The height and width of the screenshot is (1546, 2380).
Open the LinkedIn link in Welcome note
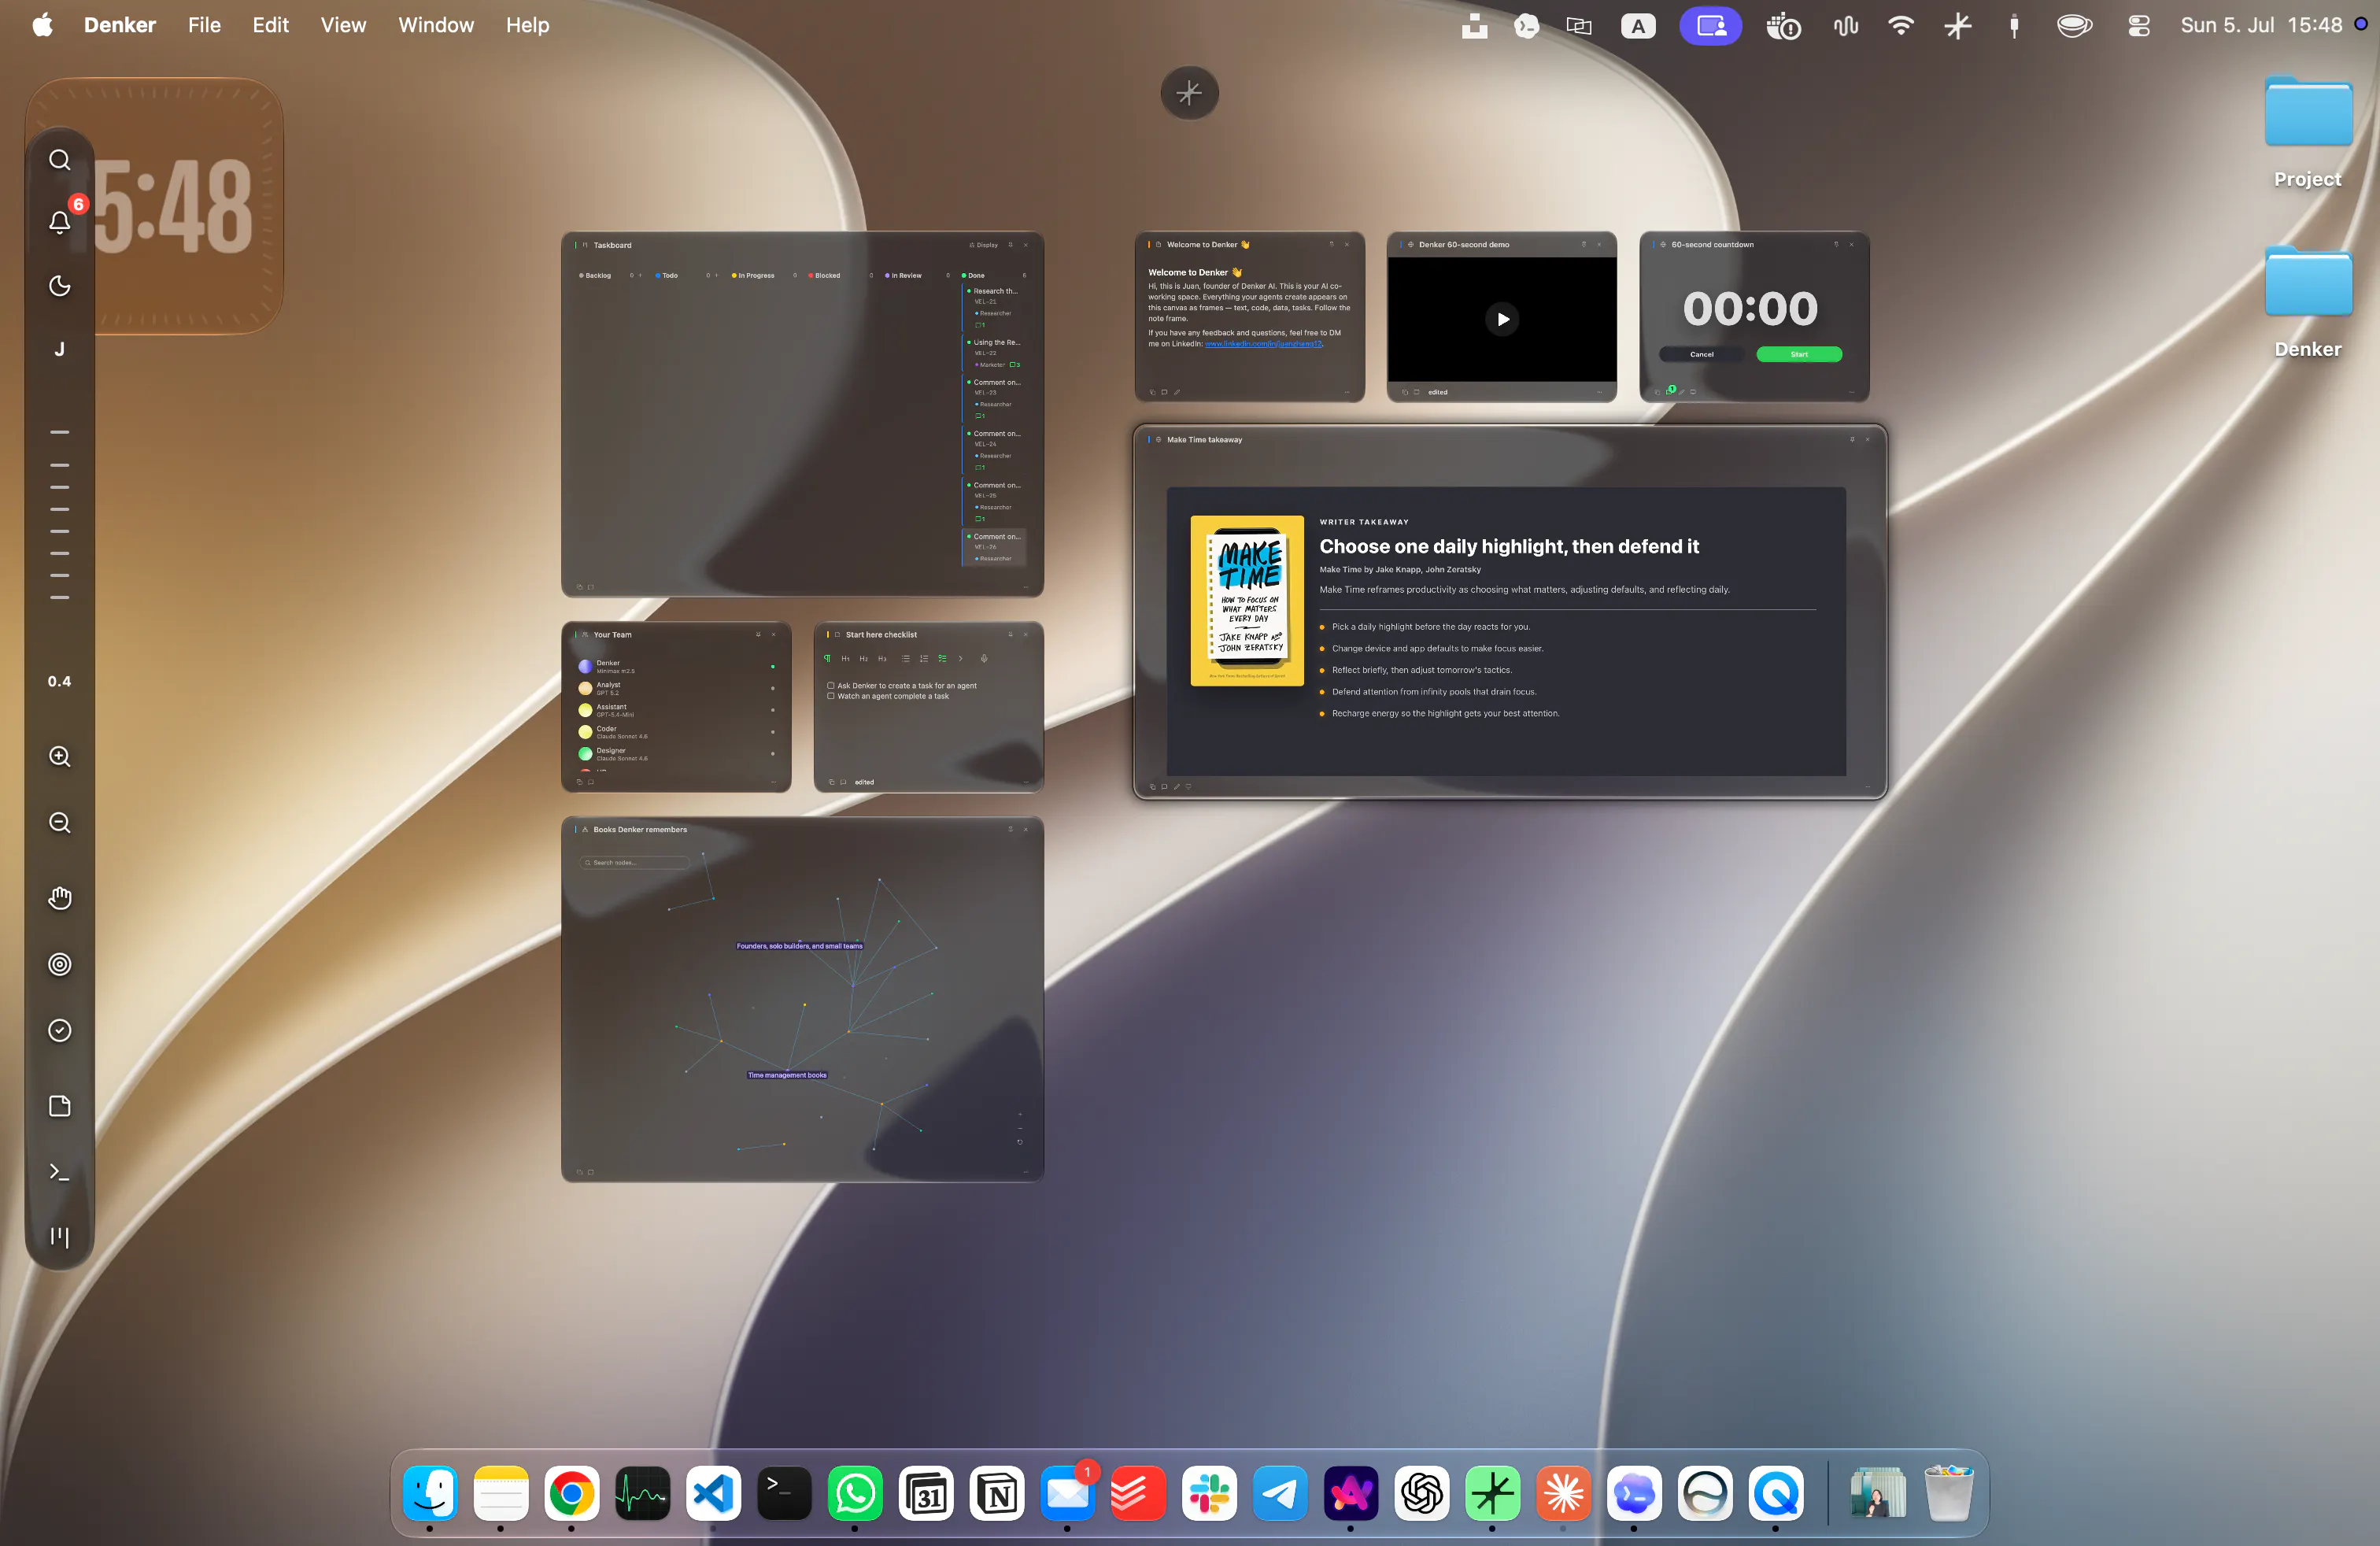click(x=1263, y=344)
